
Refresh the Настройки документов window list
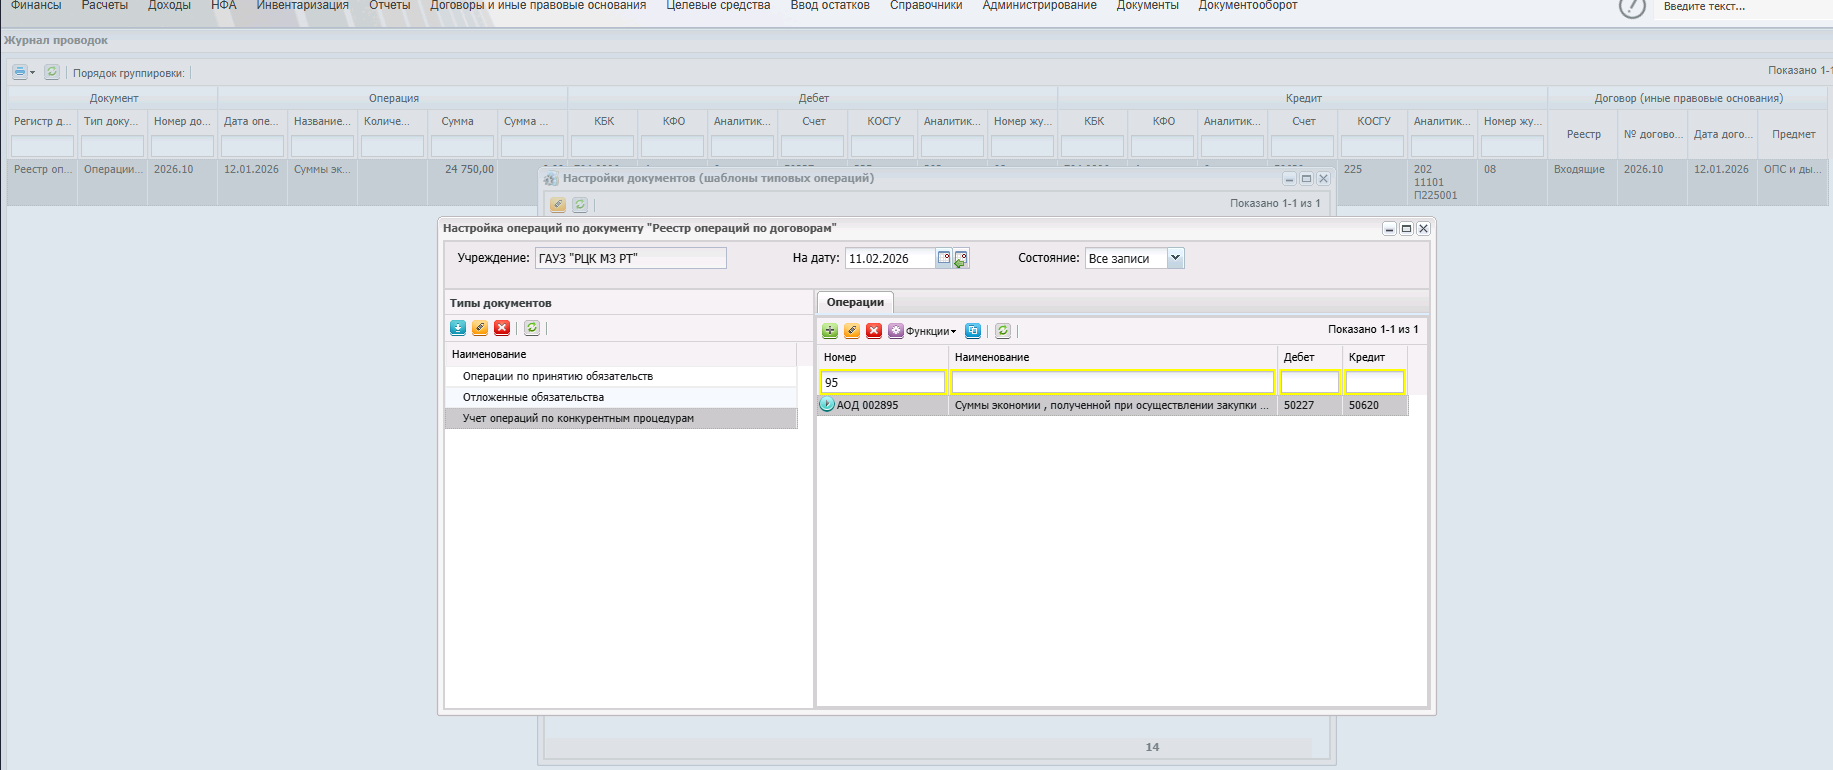point(580,204)
